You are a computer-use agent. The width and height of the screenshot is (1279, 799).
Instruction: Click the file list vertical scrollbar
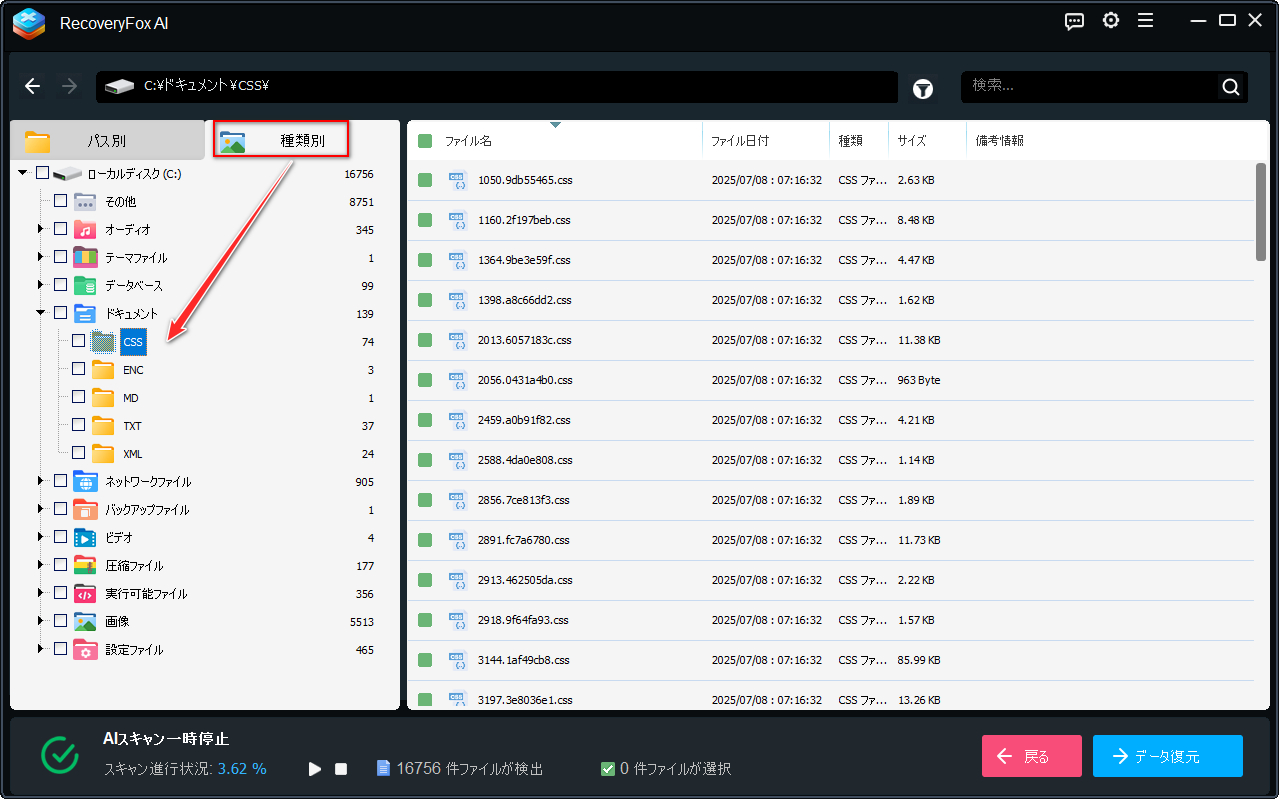click(x=1260, y=212)
